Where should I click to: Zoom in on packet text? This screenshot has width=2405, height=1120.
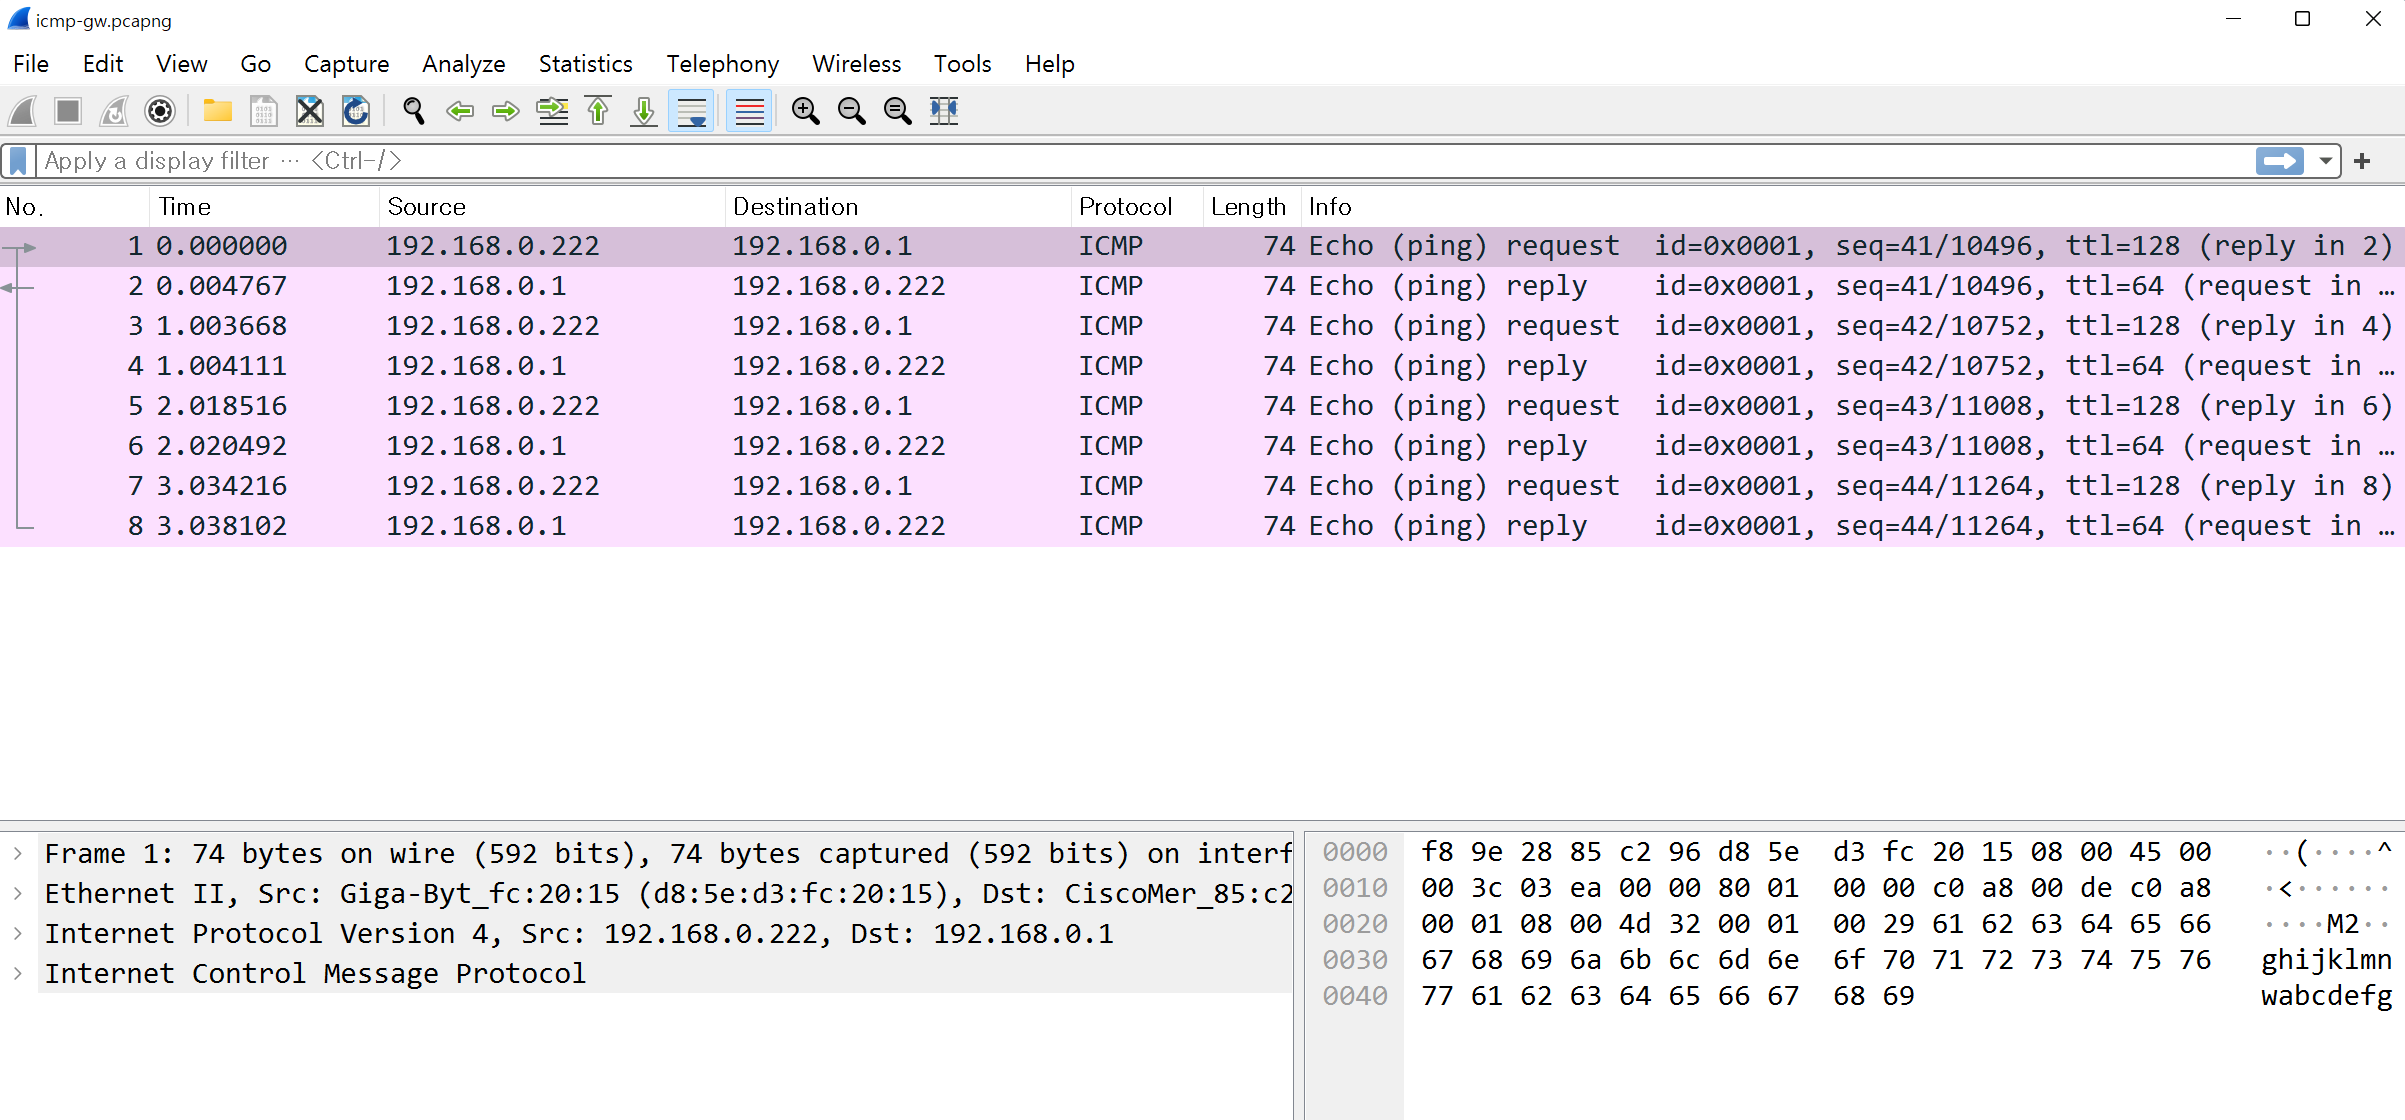pos(805,111)
